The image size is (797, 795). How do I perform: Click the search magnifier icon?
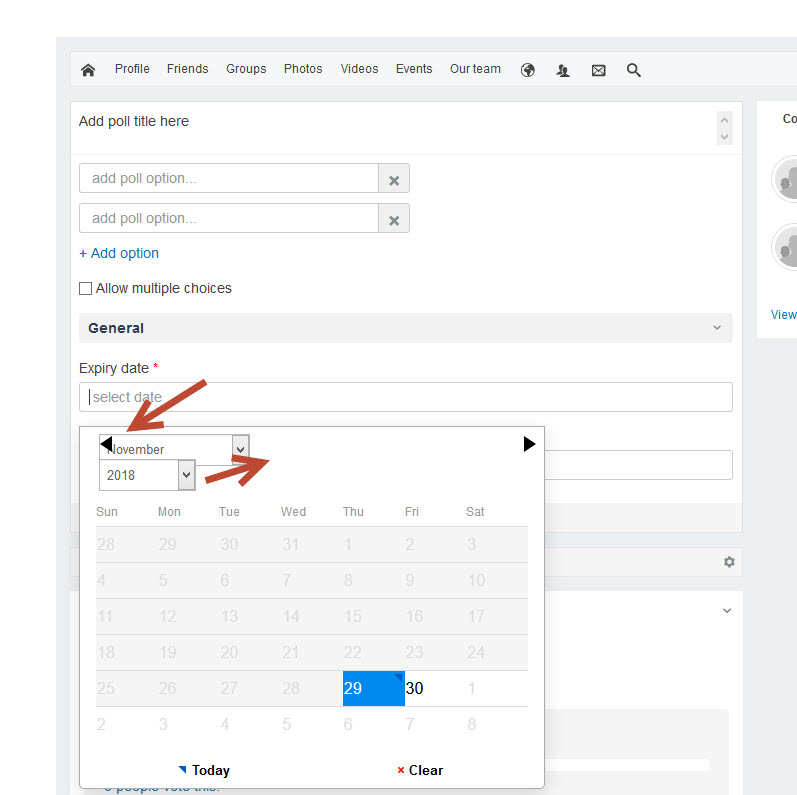[633, 70]
